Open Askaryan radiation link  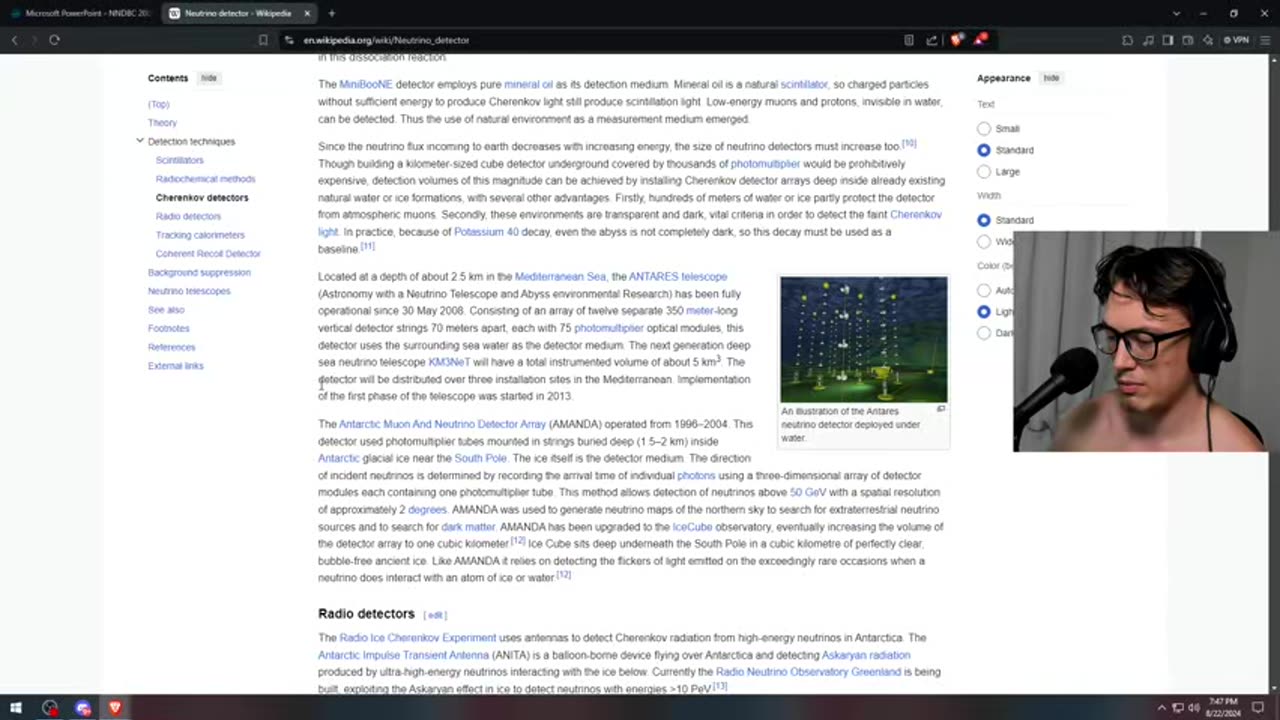(x=866, y=655)
